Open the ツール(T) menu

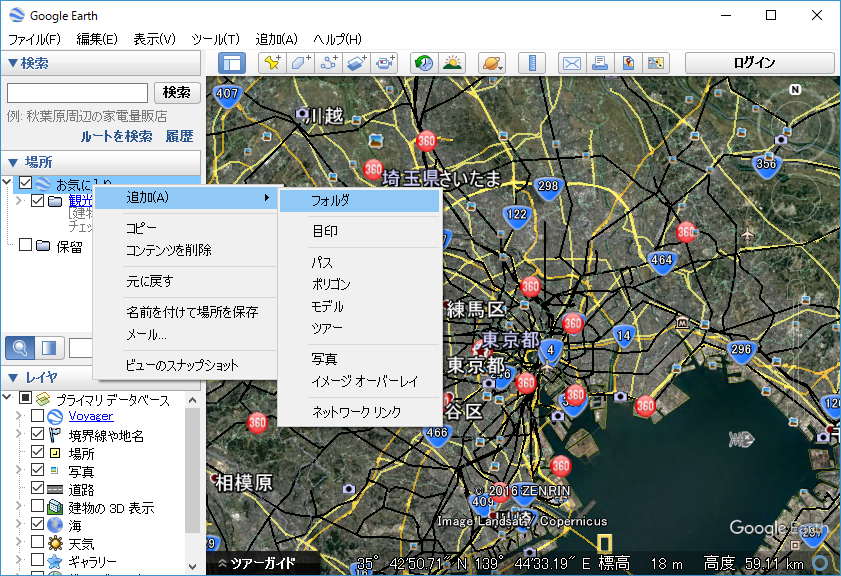pos(216,39)
